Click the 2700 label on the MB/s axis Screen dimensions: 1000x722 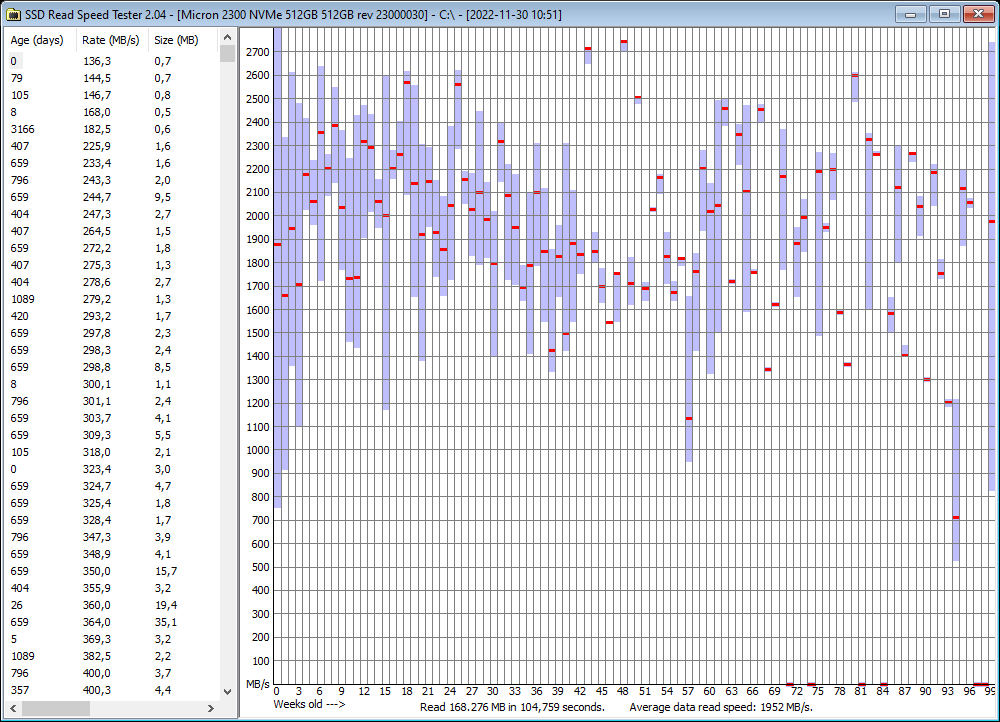coord(258,52)
